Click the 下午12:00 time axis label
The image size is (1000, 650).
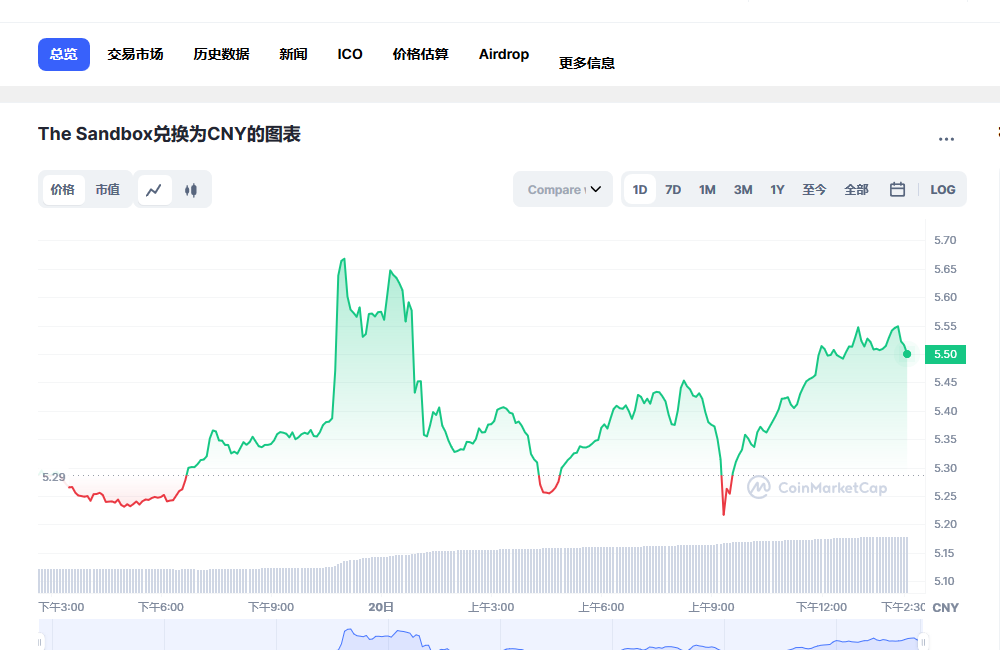pyautogui.click(x=821, y=607)
